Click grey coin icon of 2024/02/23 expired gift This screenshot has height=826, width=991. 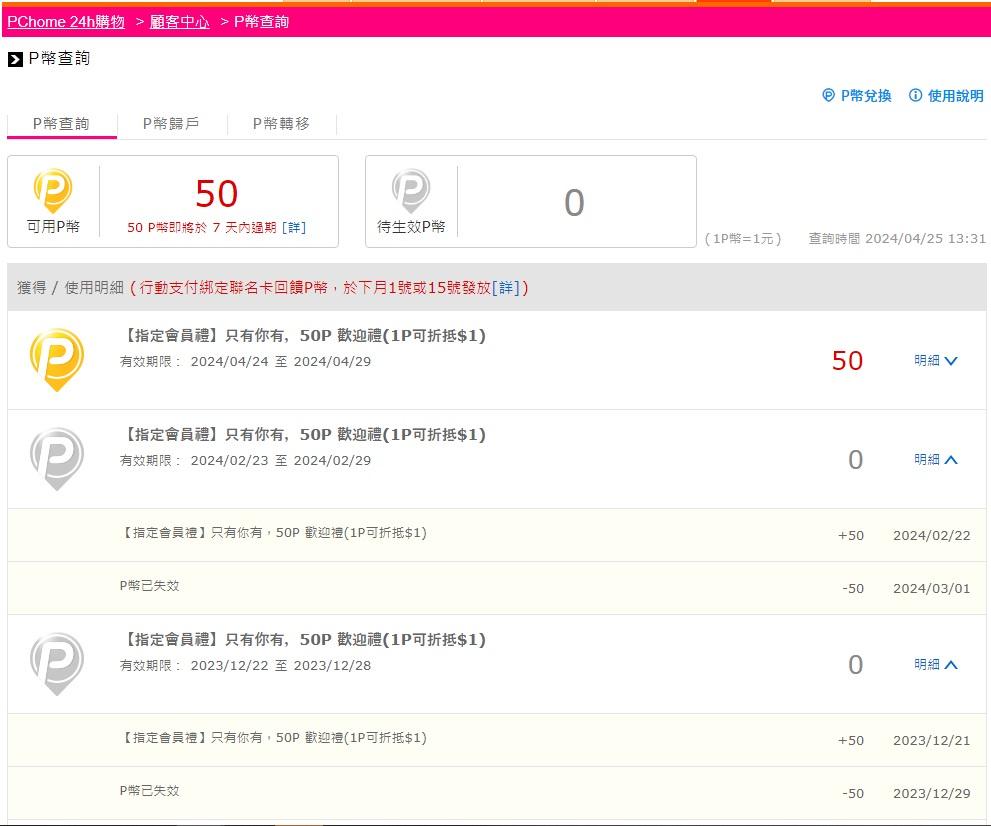click(x=57, y=459)
